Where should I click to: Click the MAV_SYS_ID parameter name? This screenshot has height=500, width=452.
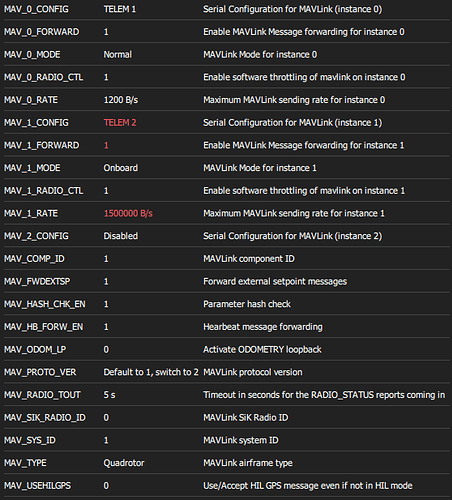(30, 440)
